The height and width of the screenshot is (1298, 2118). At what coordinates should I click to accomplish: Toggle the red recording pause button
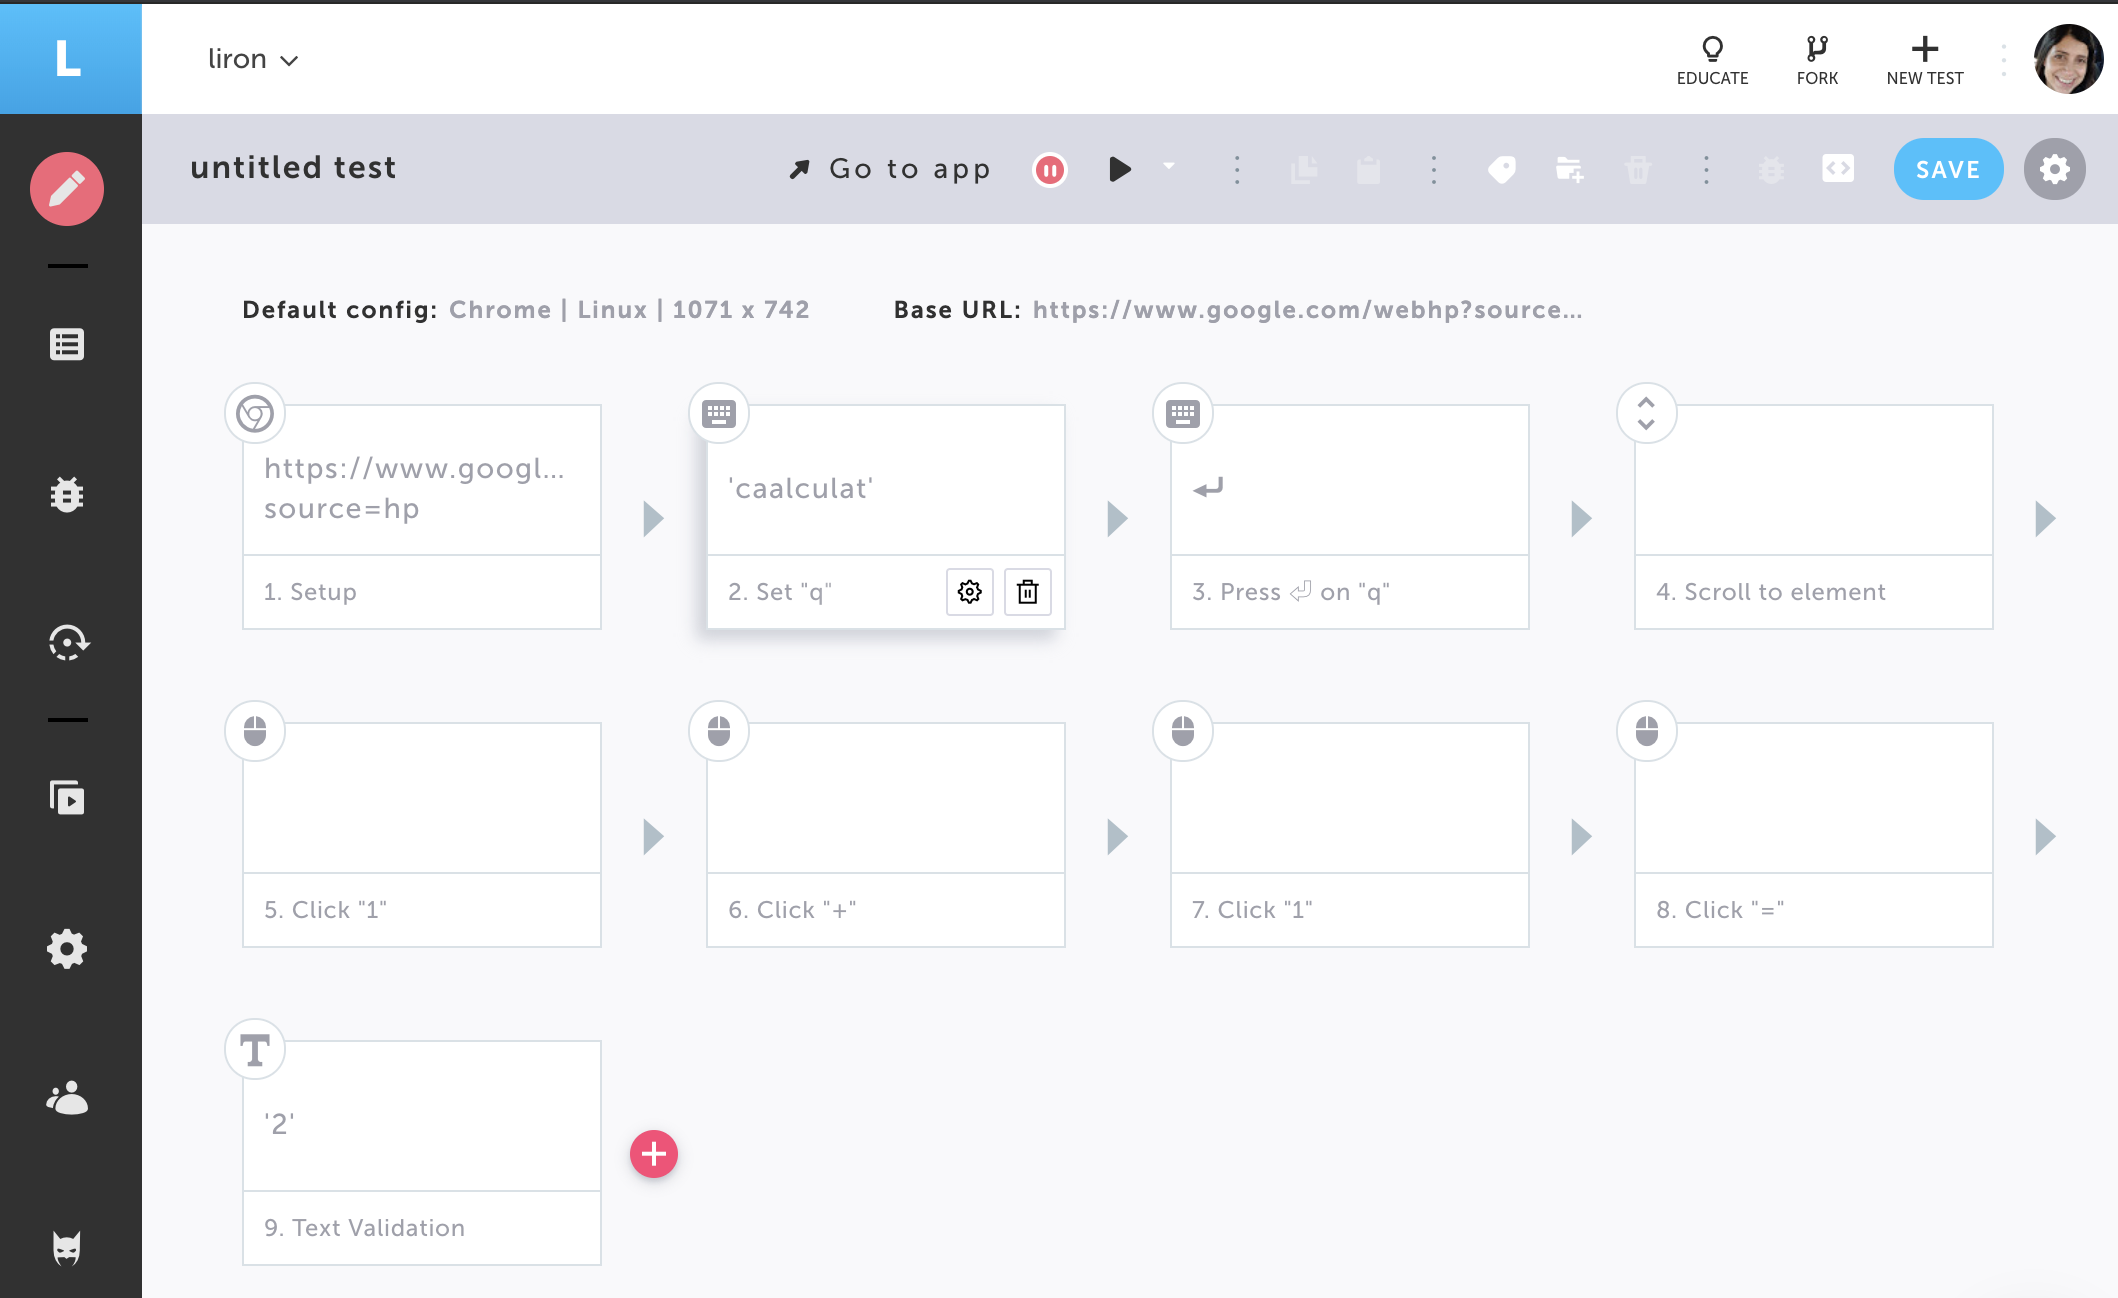[x=1049, y=170]
